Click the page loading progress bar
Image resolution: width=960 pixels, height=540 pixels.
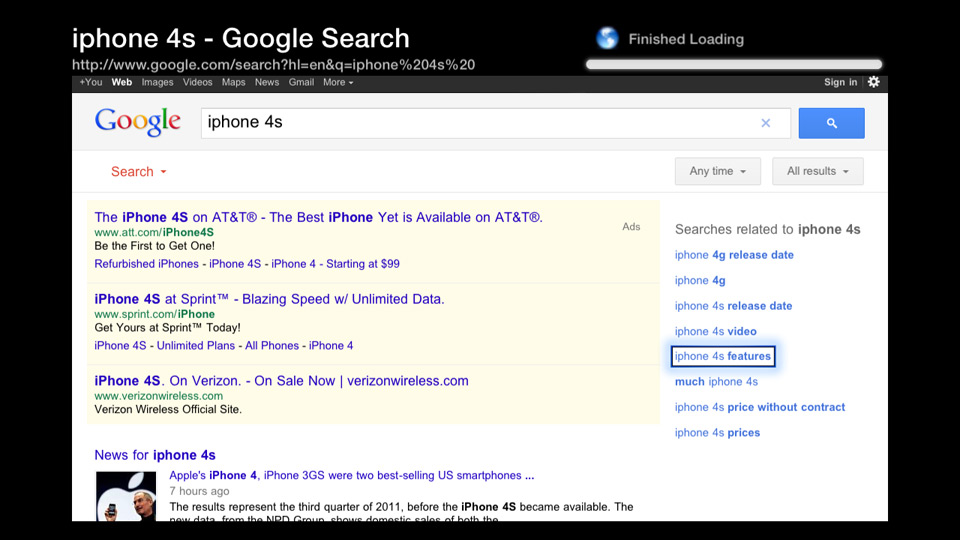pyautogui.click(x=734, y=64)
